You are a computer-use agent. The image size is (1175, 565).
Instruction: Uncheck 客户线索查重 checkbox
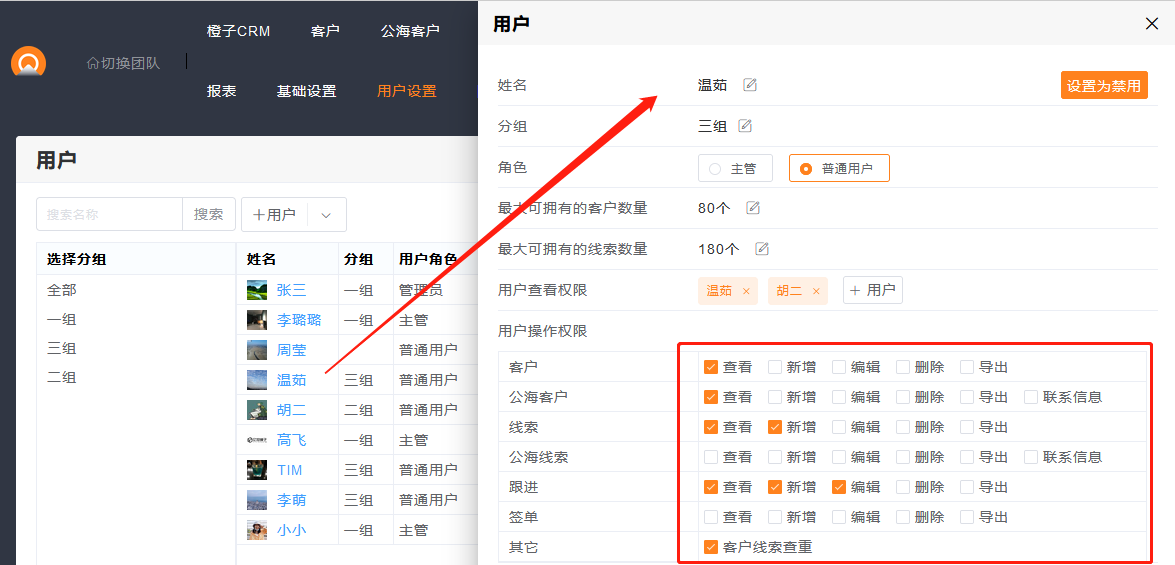(x=711, y=547)
